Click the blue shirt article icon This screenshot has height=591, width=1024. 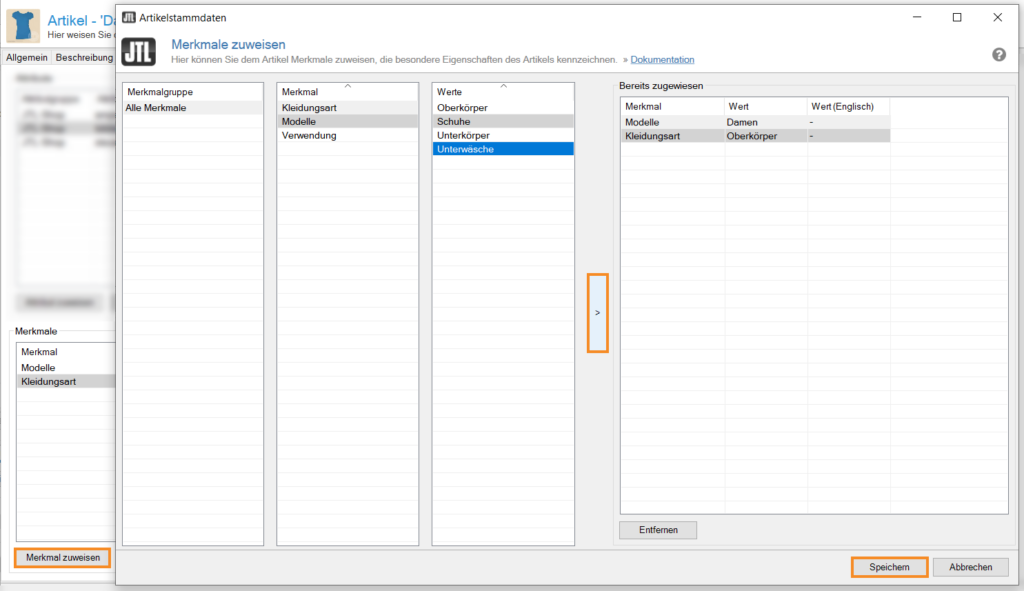pyautogui.click(x=23, y=24)
